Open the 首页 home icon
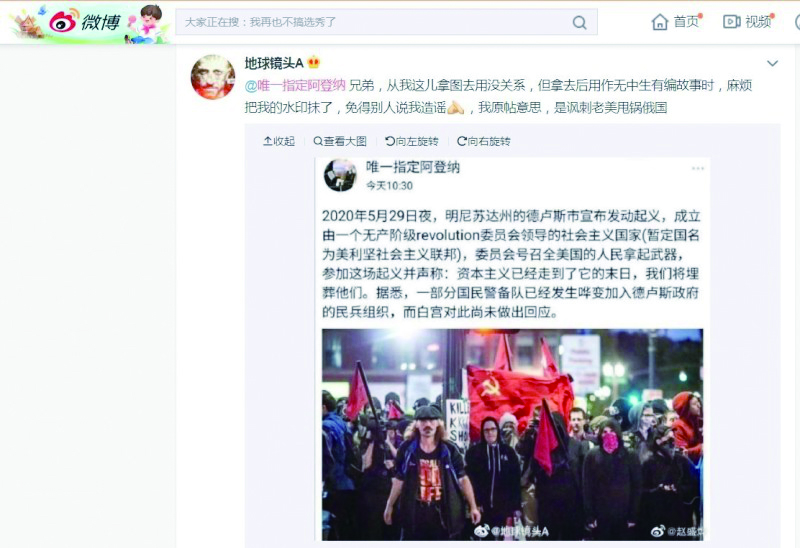Image resolution: width=800 pixels, height=548 pixels. [x=660, y=22]
